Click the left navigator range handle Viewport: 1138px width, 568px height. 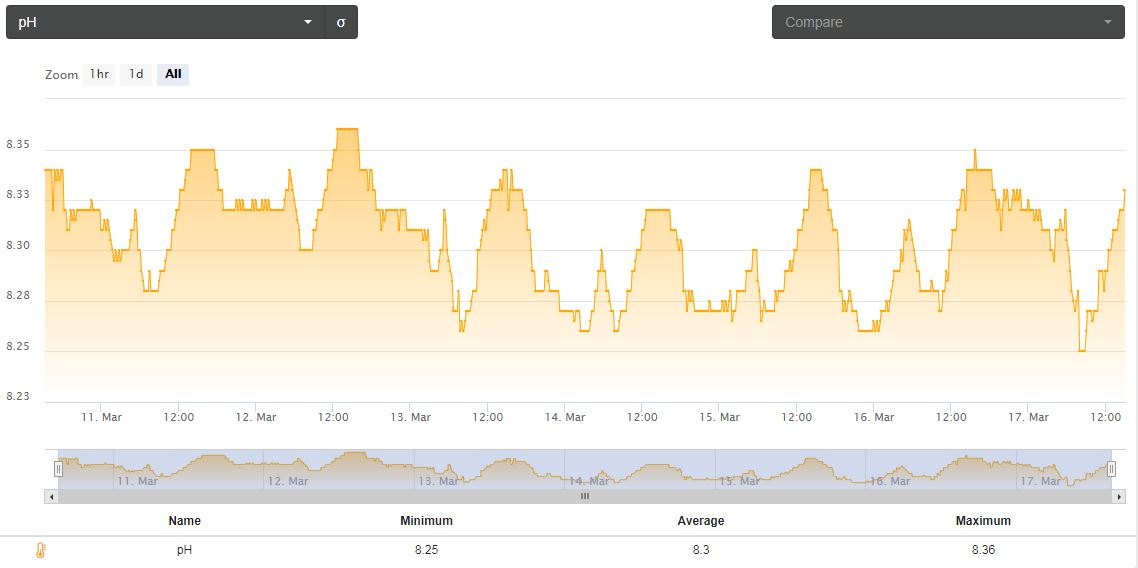click(59, 469)
